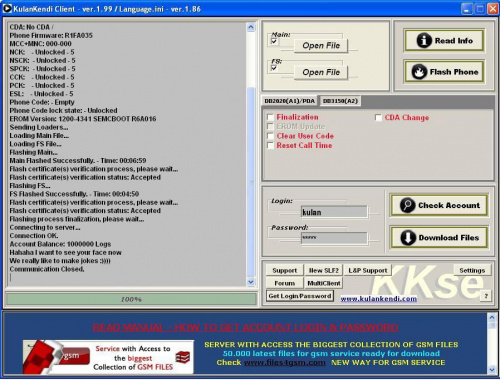
Task: Focus the Password input field
Action: click(x=334, y=238)
